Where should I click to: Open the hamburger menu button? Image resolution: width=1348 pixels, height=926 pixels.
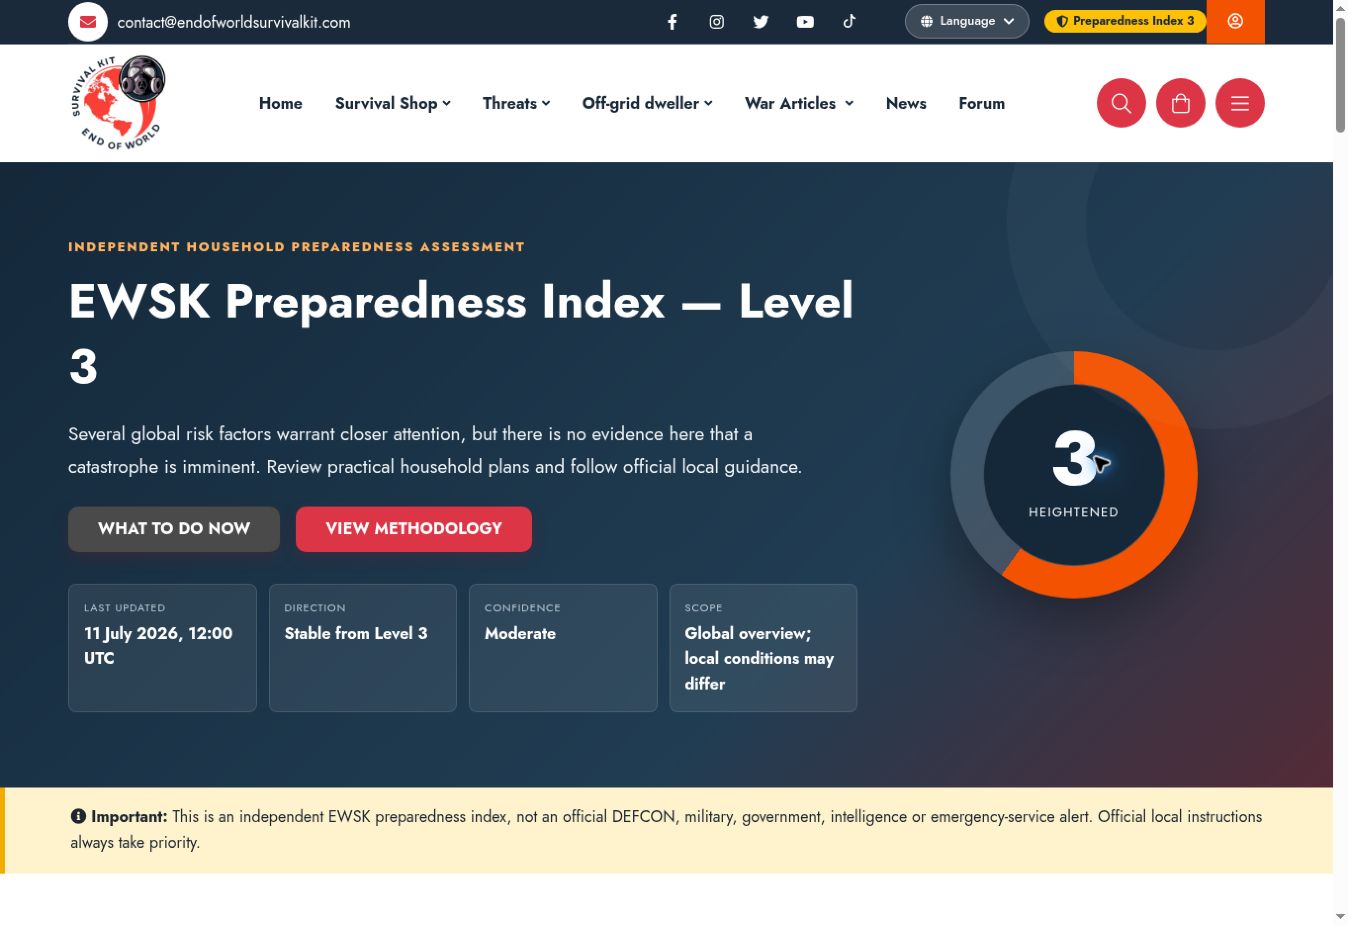click(x=1240, y=103)
